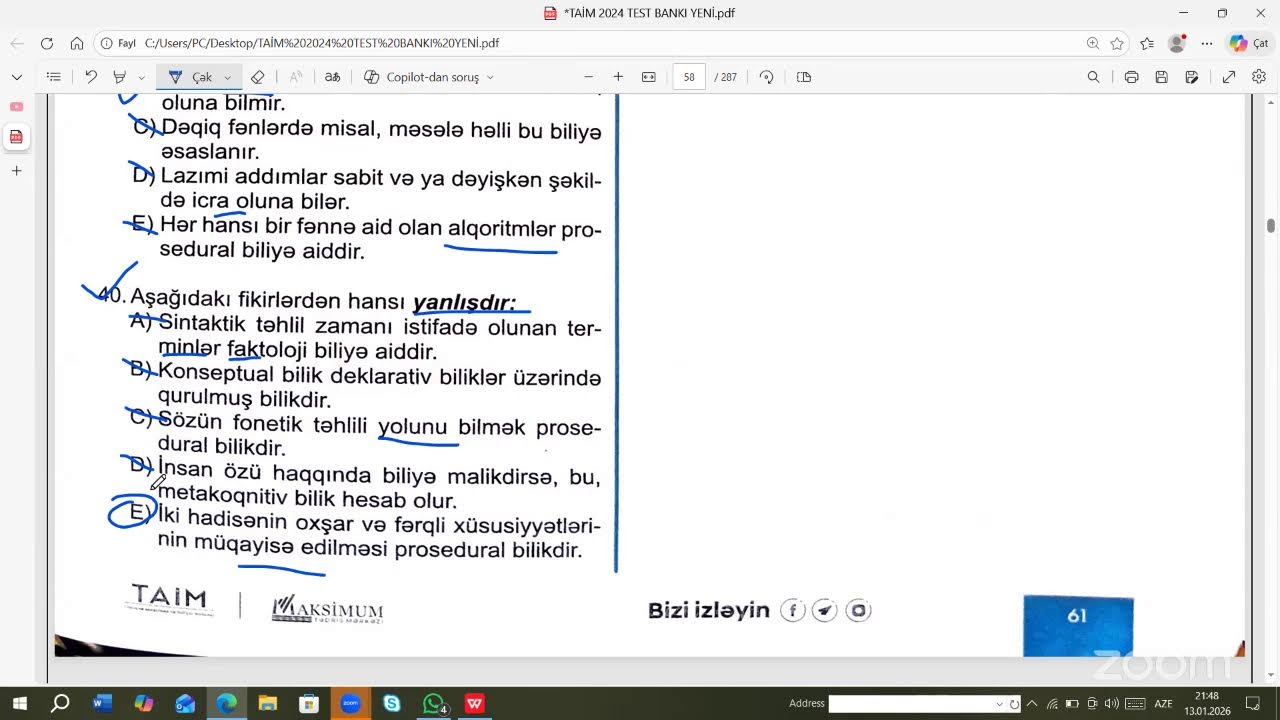The width and height of the screenshot is (1280, 720).
Task: Refresh the browser page
Action: pos(47,43)
